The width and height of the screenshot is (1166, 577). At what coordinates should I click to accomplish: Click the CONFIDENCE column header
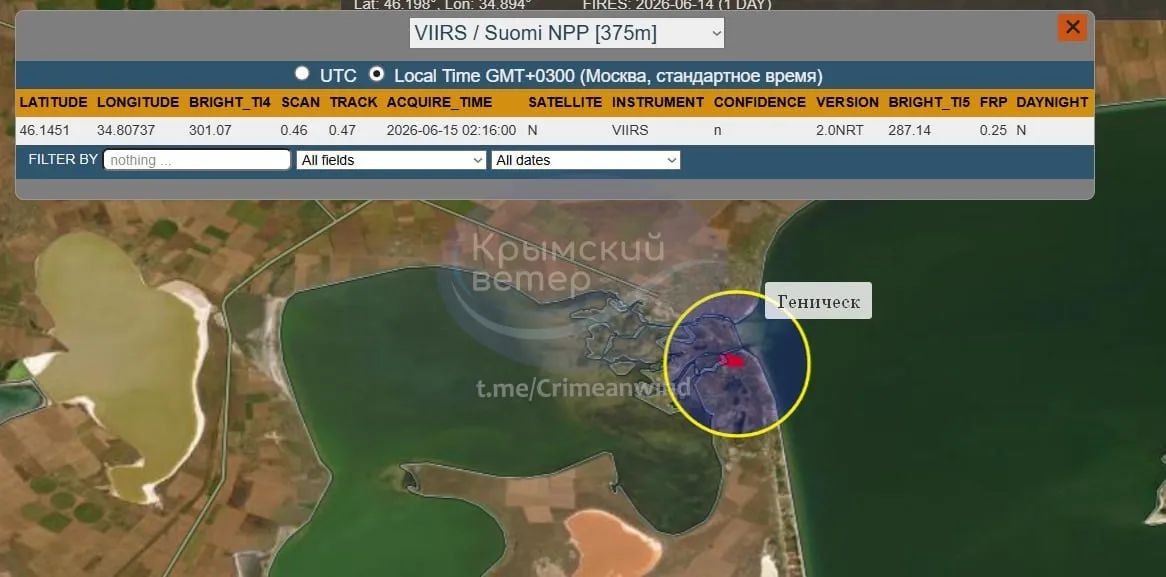pyautogui.click(x=759, y=103)
